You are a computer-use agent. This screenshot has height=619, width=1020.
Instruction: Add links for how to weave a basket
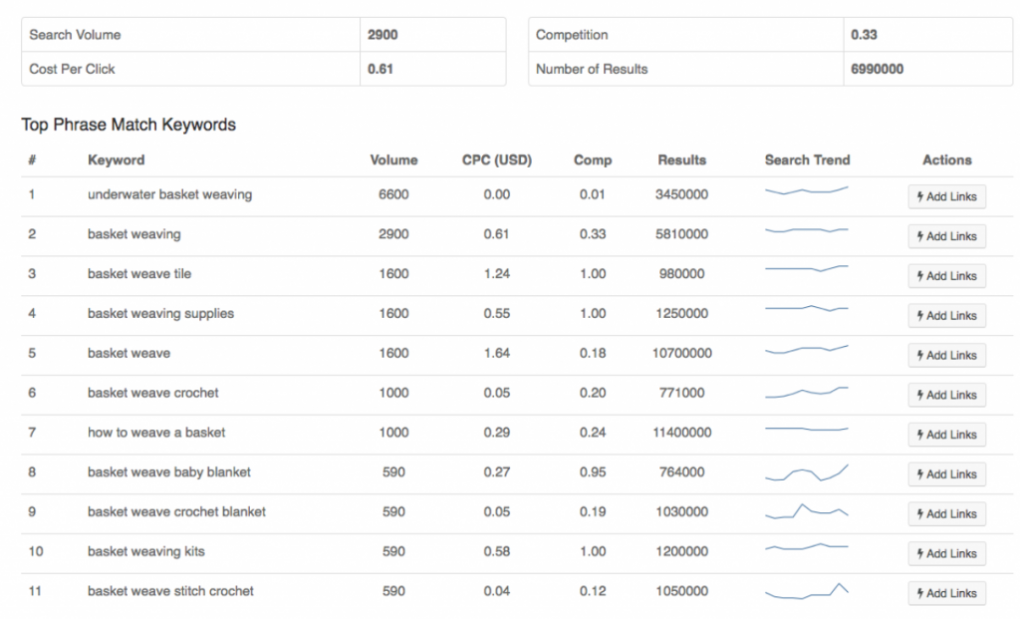(x=946, y=435)
